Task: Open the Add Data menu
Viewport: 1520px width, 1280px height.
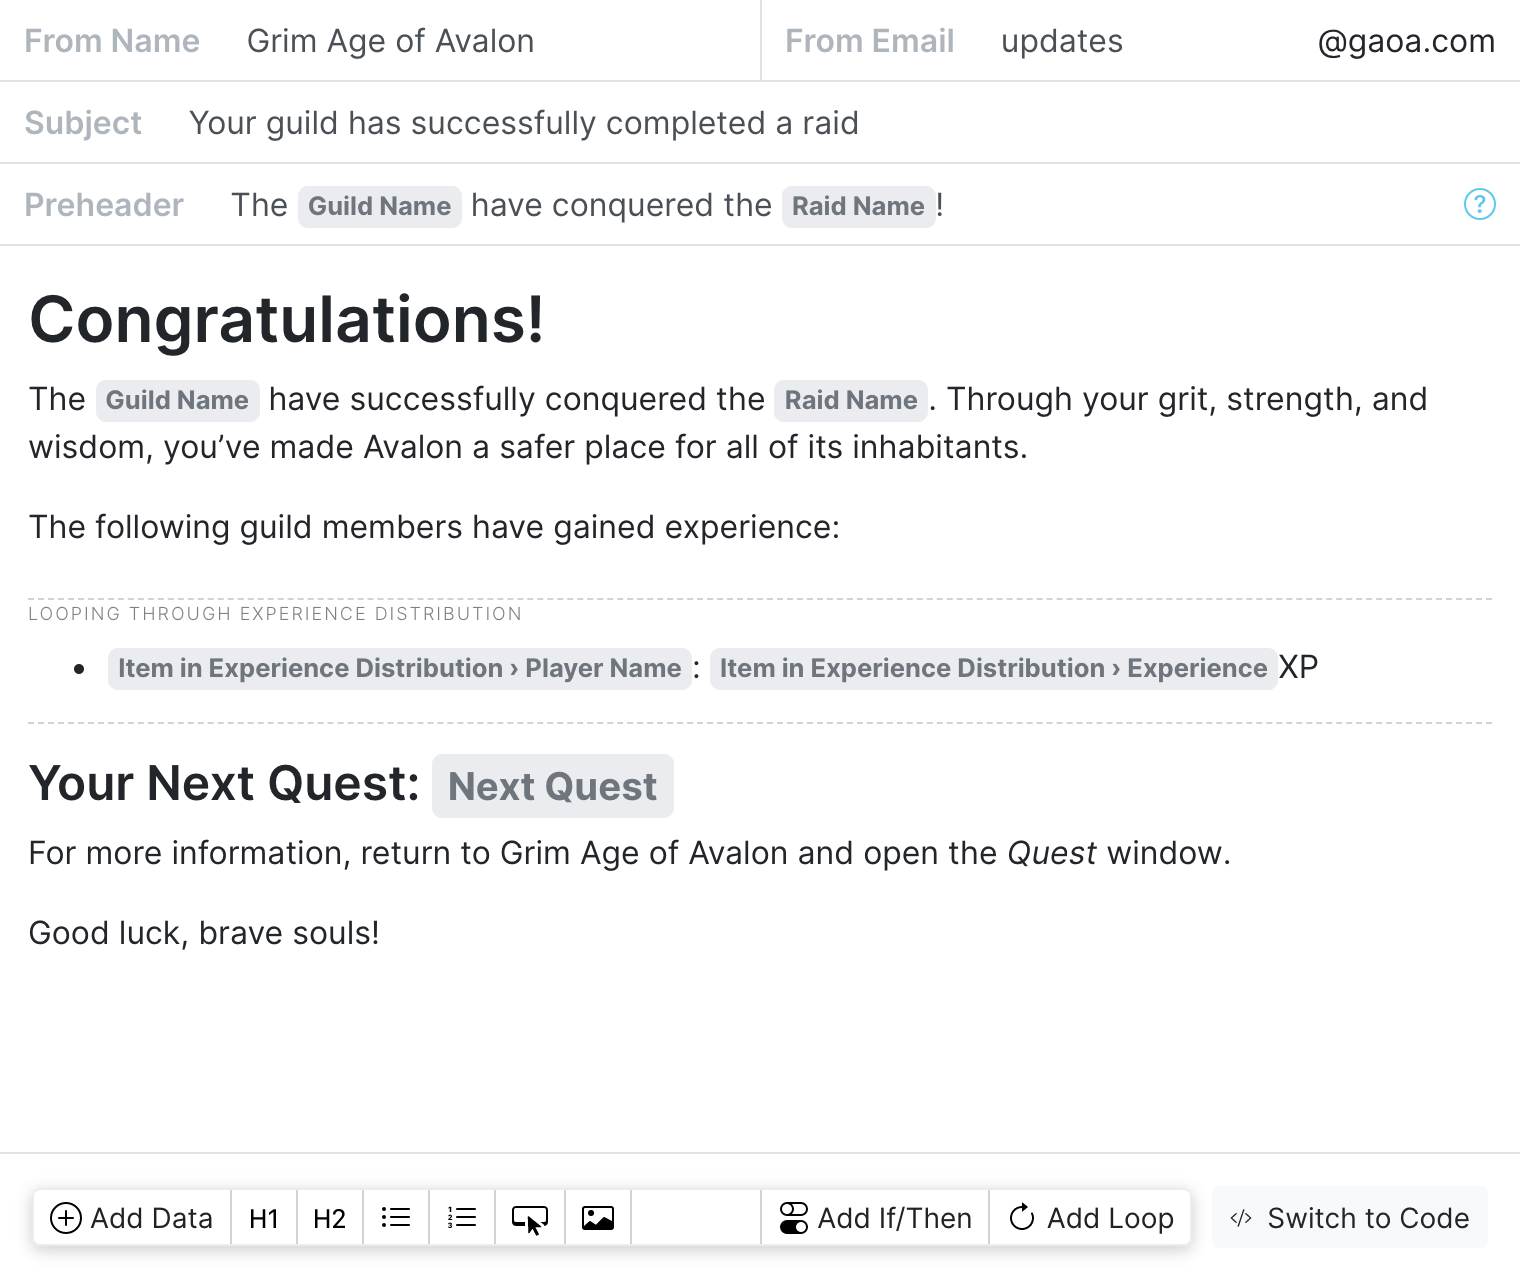Action: coord(131,1218)
